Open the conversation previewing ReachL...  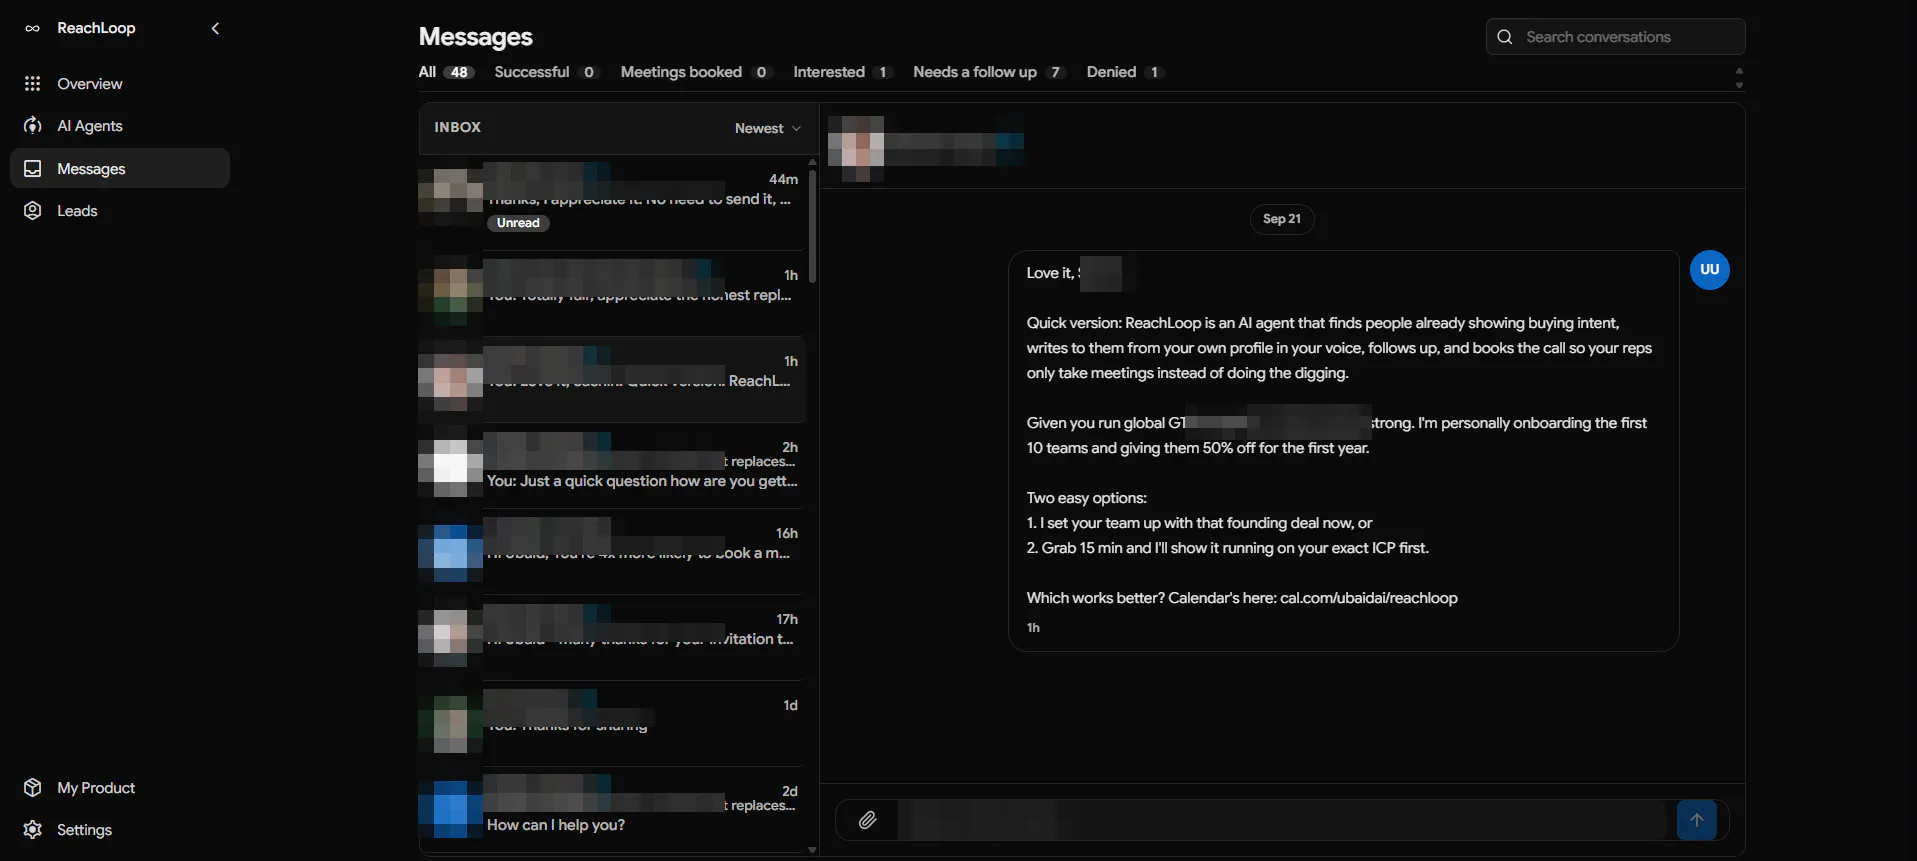(x=612, y=379)
